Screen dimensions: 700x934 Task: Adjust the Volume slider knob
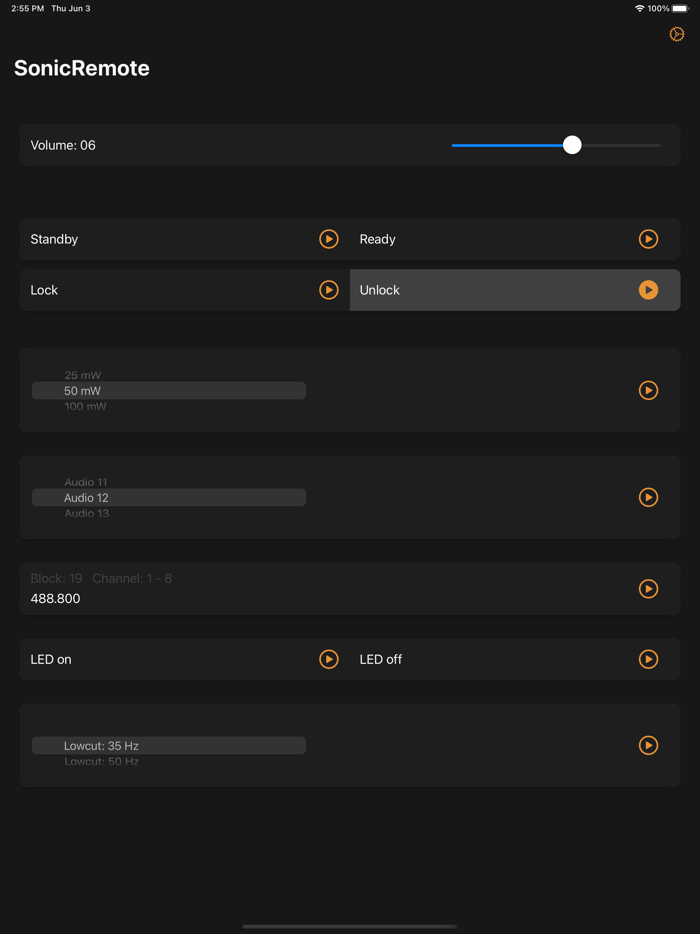coord(571,145)
